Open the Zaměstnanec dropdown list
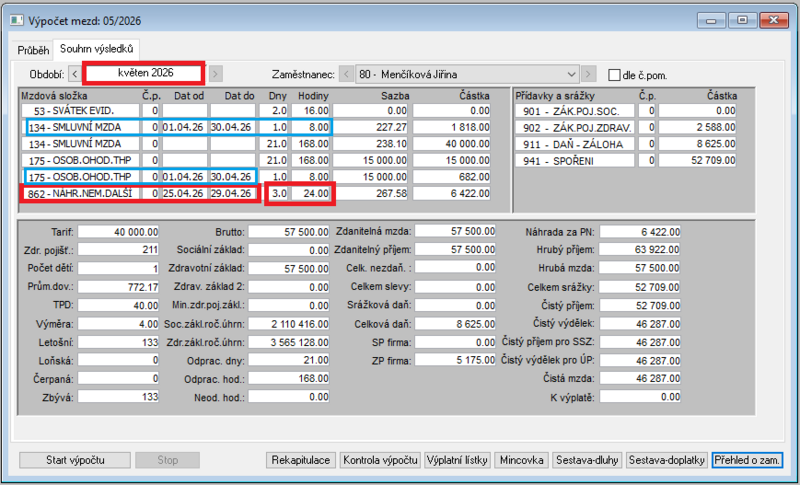Image resolution: width=800 pixels, height=485 pixels. click(571, 74)
